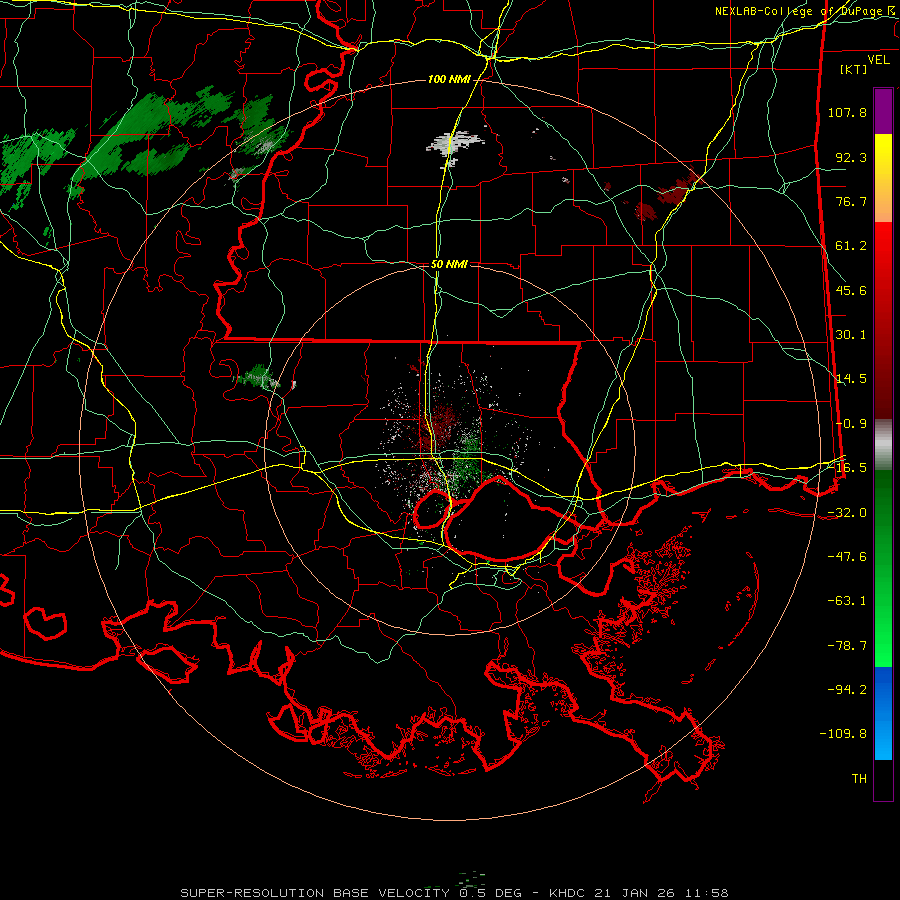Select the -63.1 value on velocity scale
The height and width of the screenshot is (900, 900).
pyautogui.click(x=847, y=601)
